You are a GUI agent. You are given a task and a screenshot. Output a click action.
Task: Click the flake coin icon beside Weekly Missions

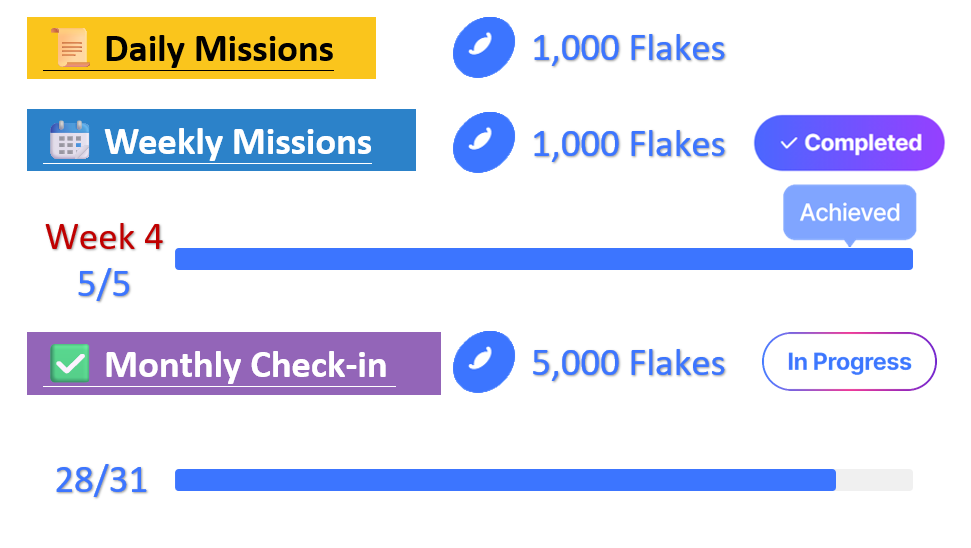click(x=484, y=142)
